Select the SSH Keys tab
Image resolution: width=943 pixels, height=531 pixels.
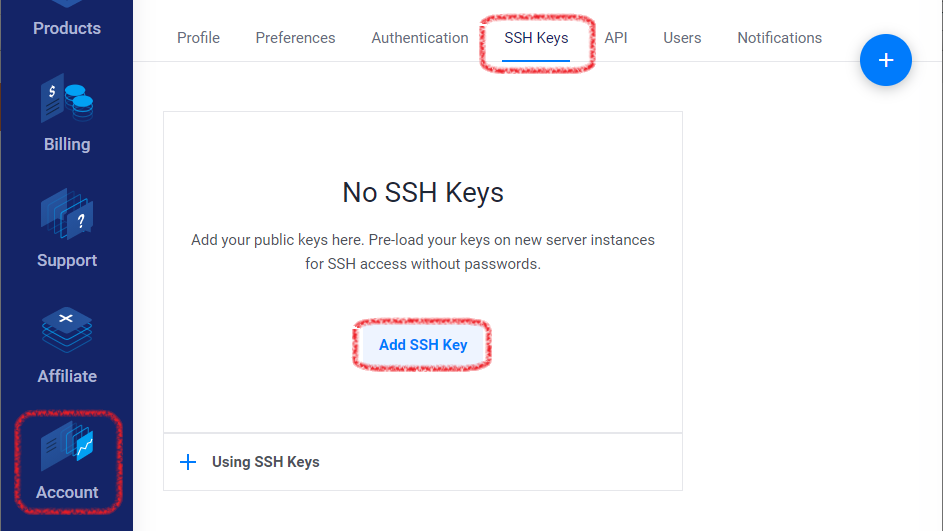[536, 38]
